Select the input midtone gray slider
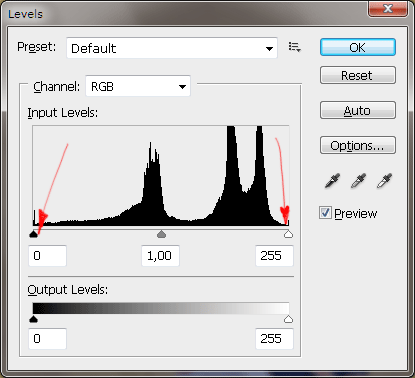 coord(161,234)
